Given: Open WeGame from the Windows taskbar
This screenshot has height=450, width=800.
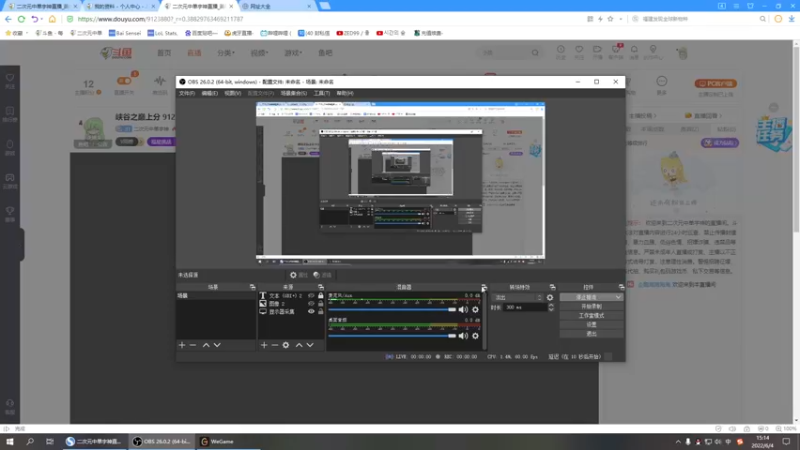Looking at the screenshot, I should 217,441.
